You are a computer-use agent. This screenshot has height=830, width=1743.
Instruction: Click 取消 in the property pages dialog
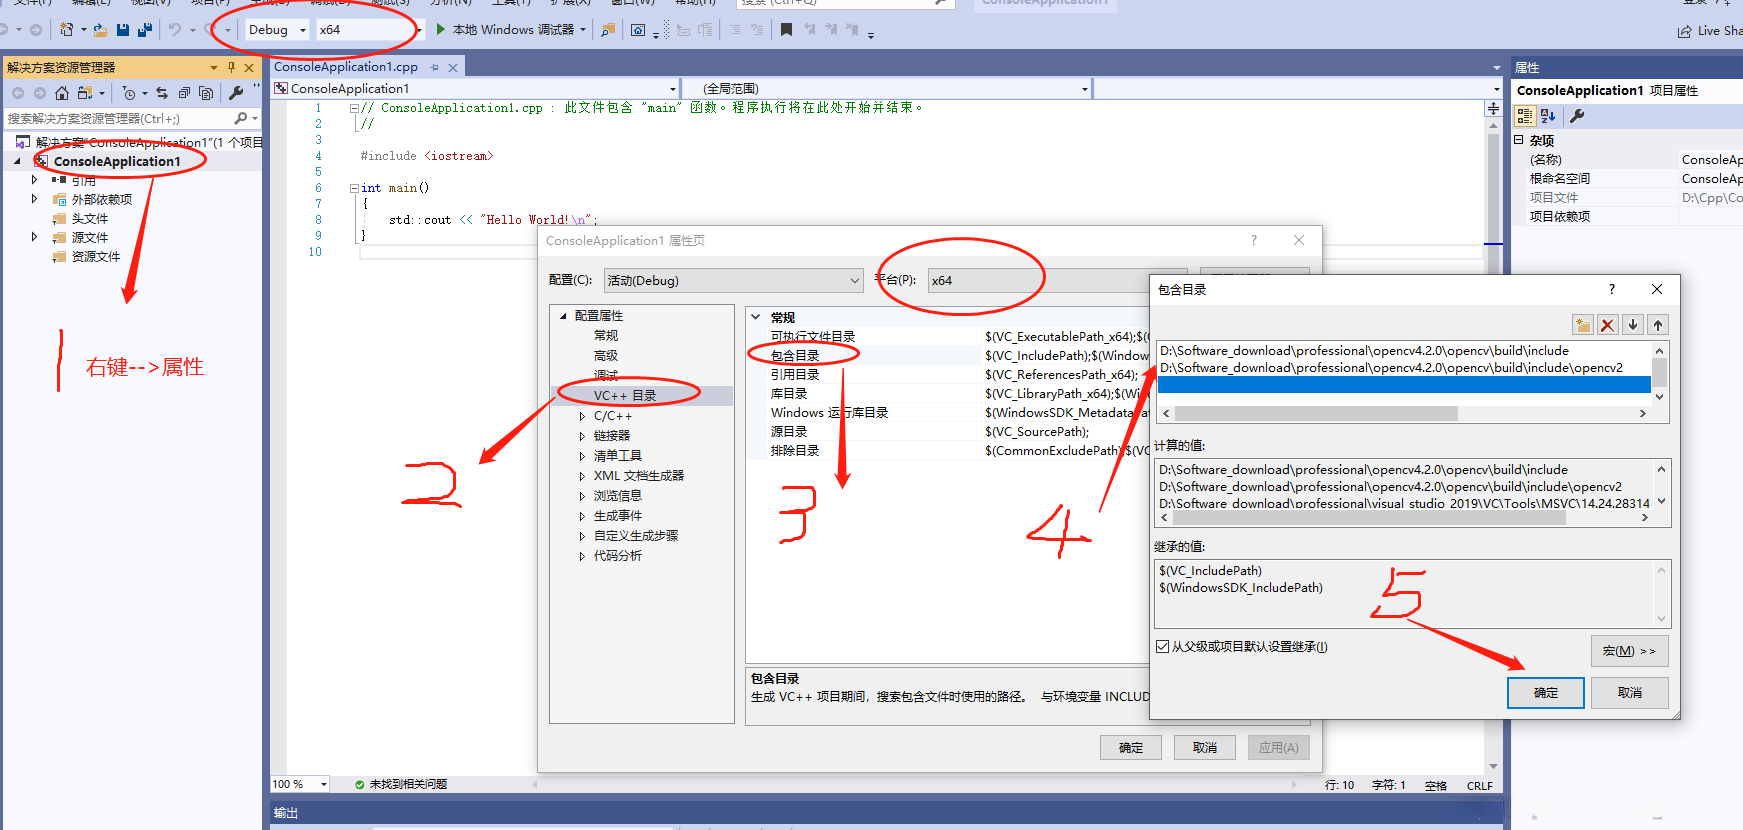[1205, 748]
